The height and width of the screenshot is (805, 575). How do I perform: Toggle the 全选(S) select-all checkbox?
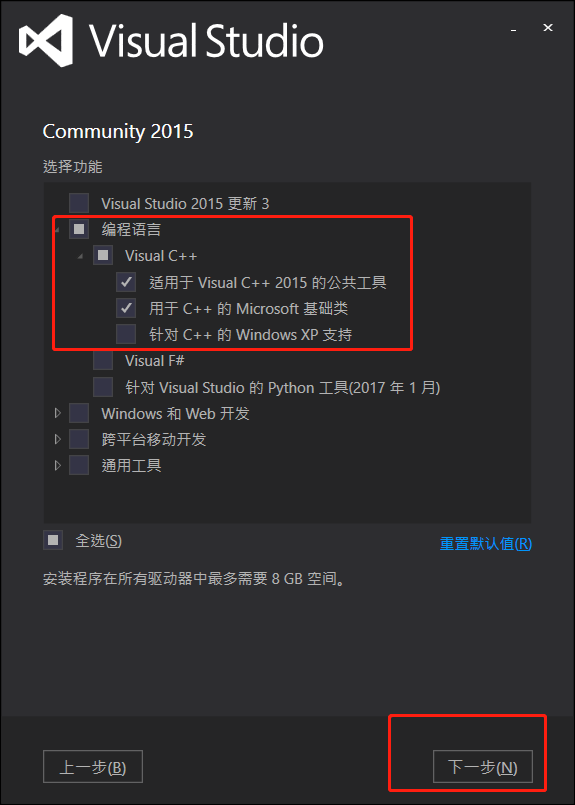53,540
